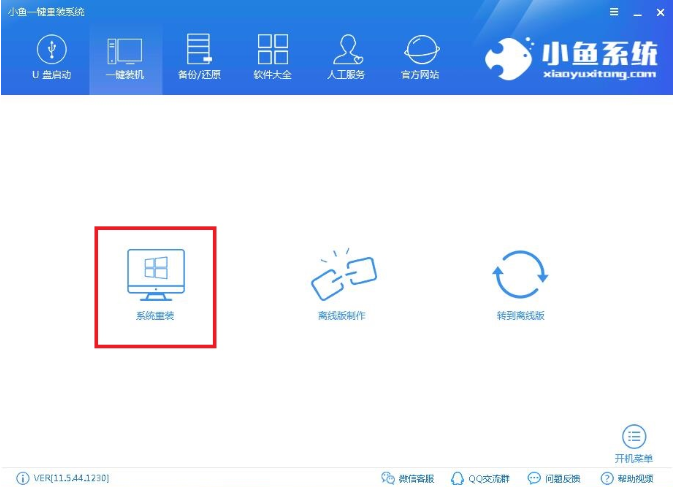673x487 pixels.
Task: Go to the 软件大全 software collection
Action: point(272,56)
